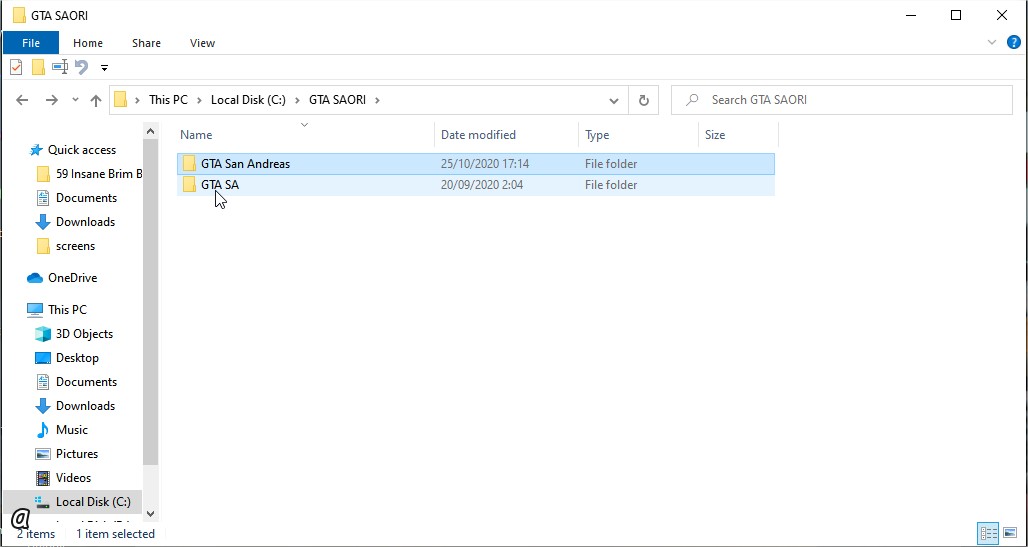
Task: Click the date 20/09/2020 2:04
Action: coord(482,185)
